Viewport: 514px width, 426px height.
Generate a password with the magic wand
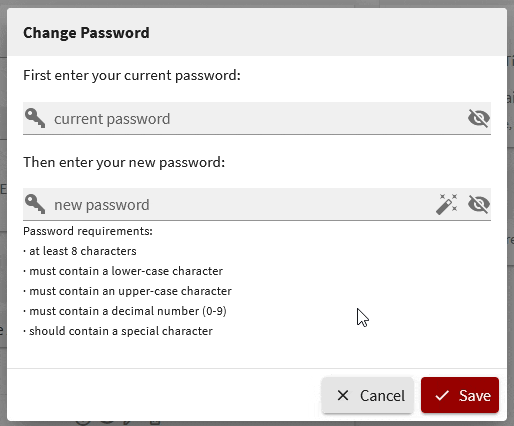pos(447,204)
